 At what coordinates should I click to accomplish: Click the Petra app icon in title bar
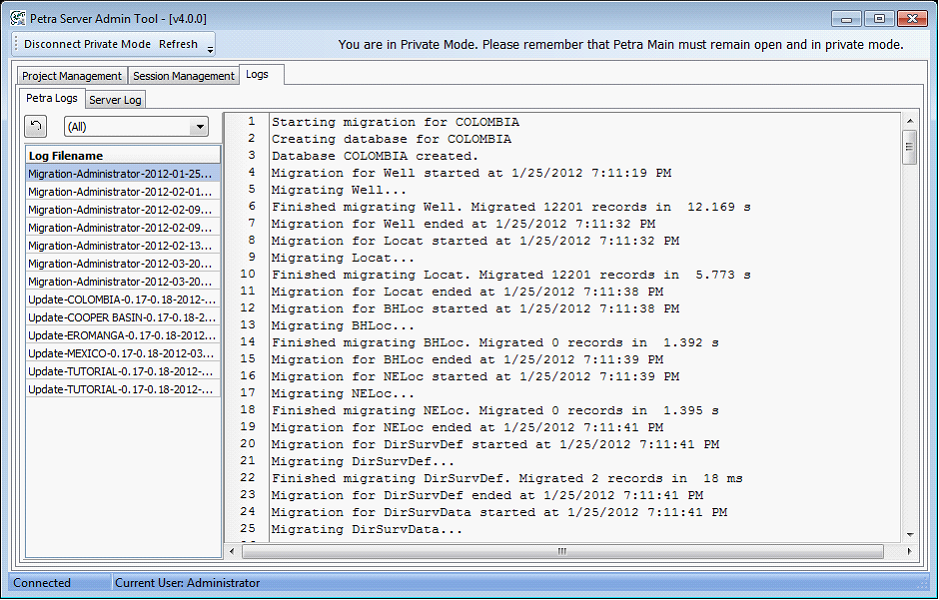17,18
